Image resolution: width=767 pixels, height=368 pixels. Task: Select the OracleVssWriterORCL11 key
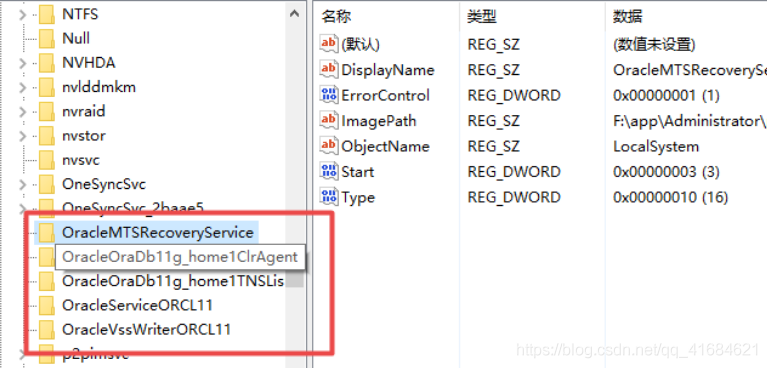tap(146, 329)
